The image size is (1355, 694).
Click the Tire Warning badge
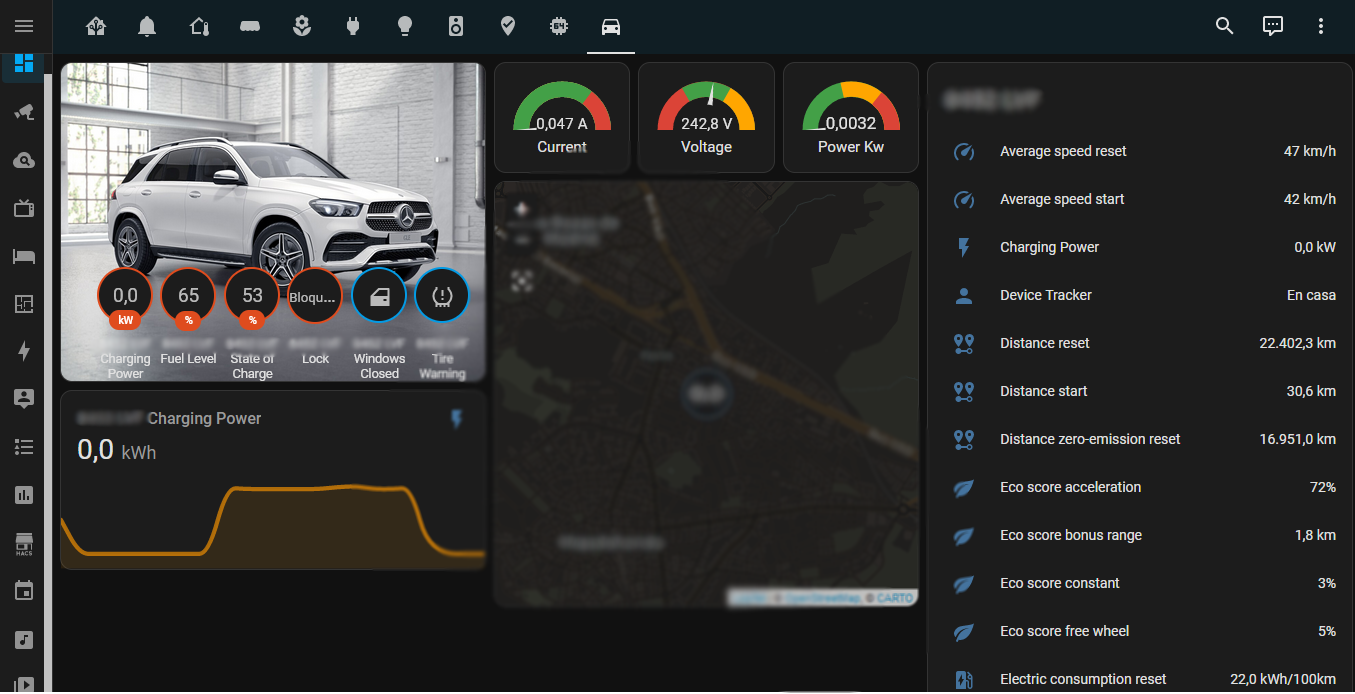coord(442,297)
